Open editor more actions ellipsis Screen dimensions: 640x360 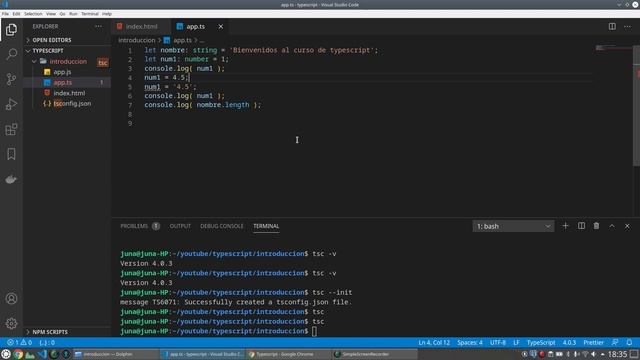pyautogui.click(x=627, y=27)
